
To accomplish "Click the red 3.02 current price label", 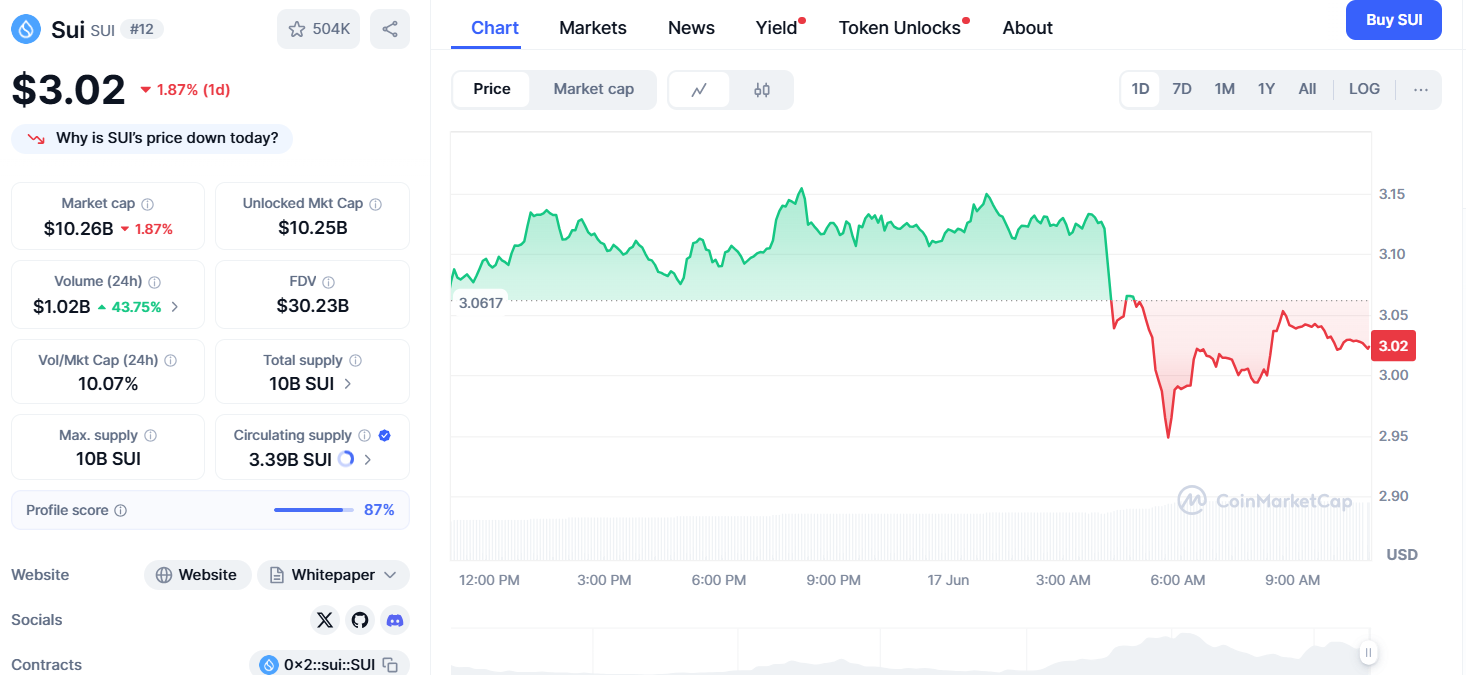I will [x=1393, y=346].
